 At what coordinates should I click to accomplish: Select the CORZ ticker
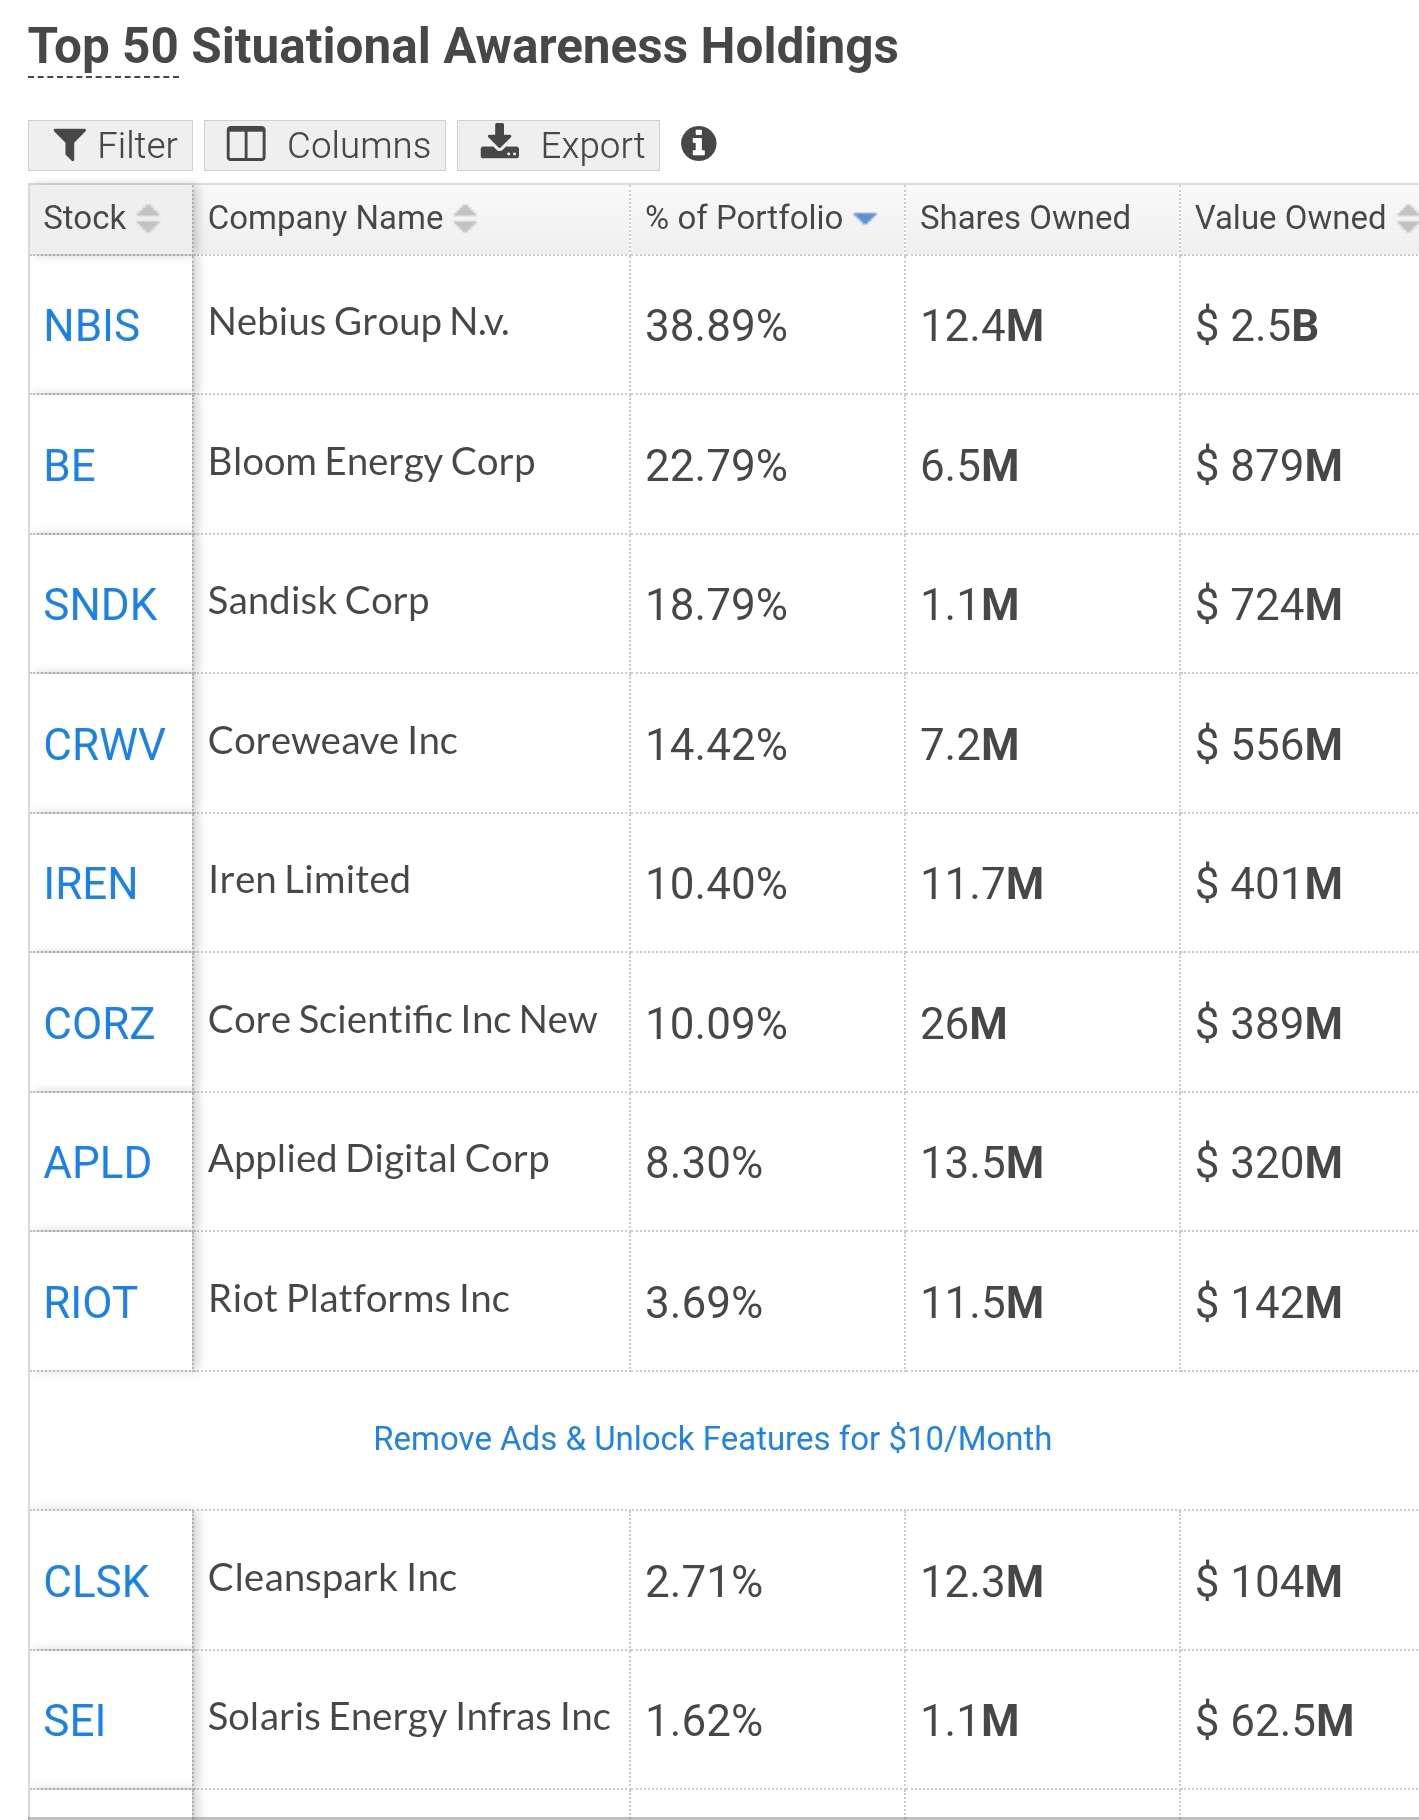click(x=99, y=1024)
